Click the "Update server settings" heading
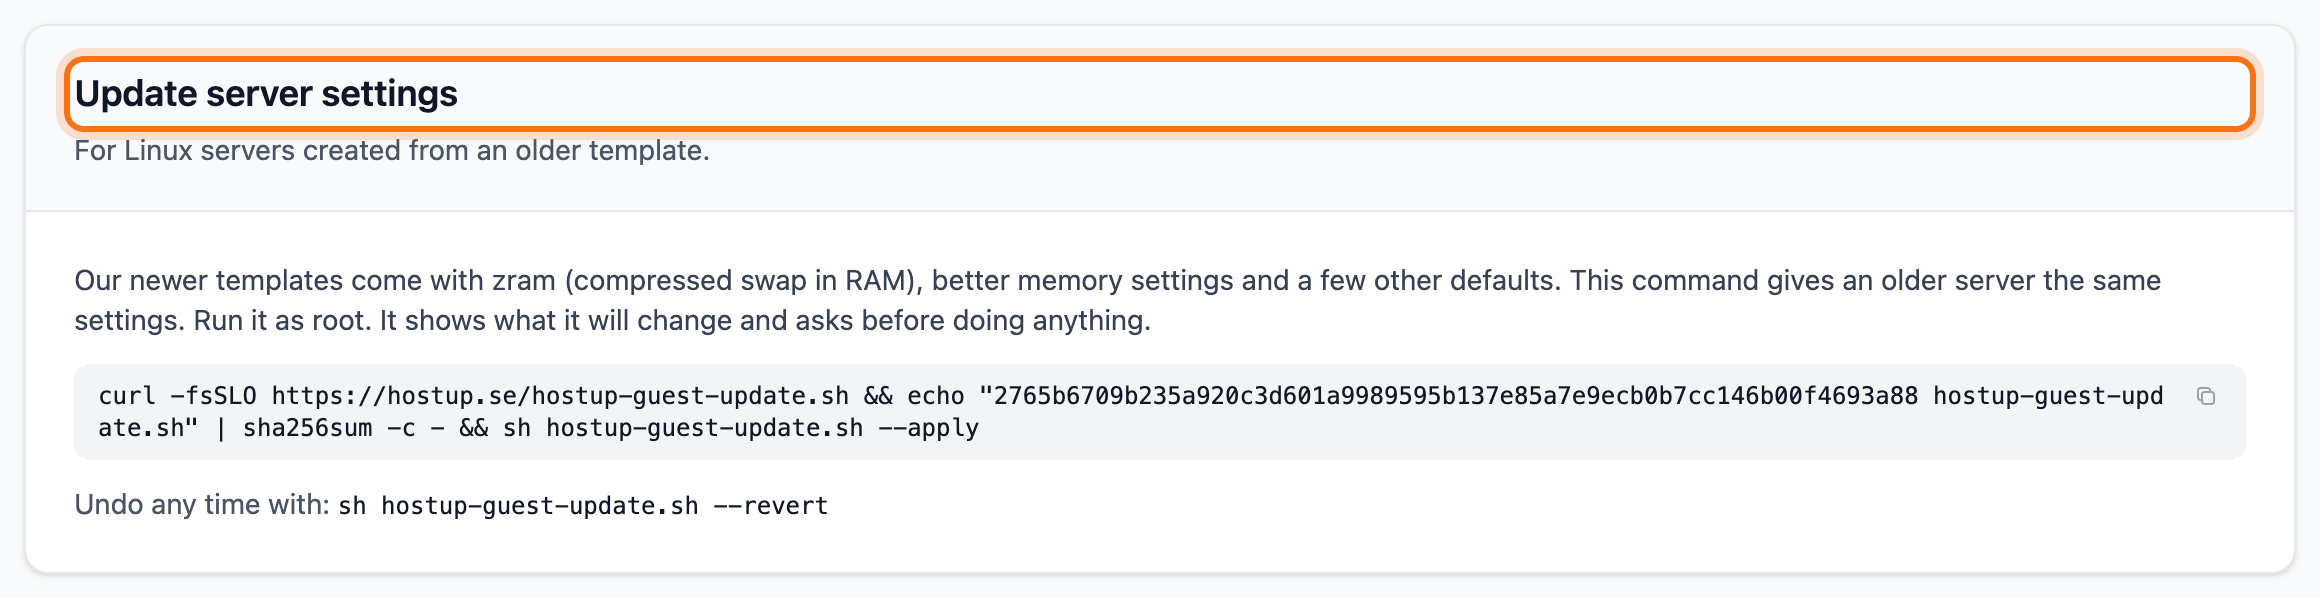Screen dimensions: 2320x598 click(266, 94)
